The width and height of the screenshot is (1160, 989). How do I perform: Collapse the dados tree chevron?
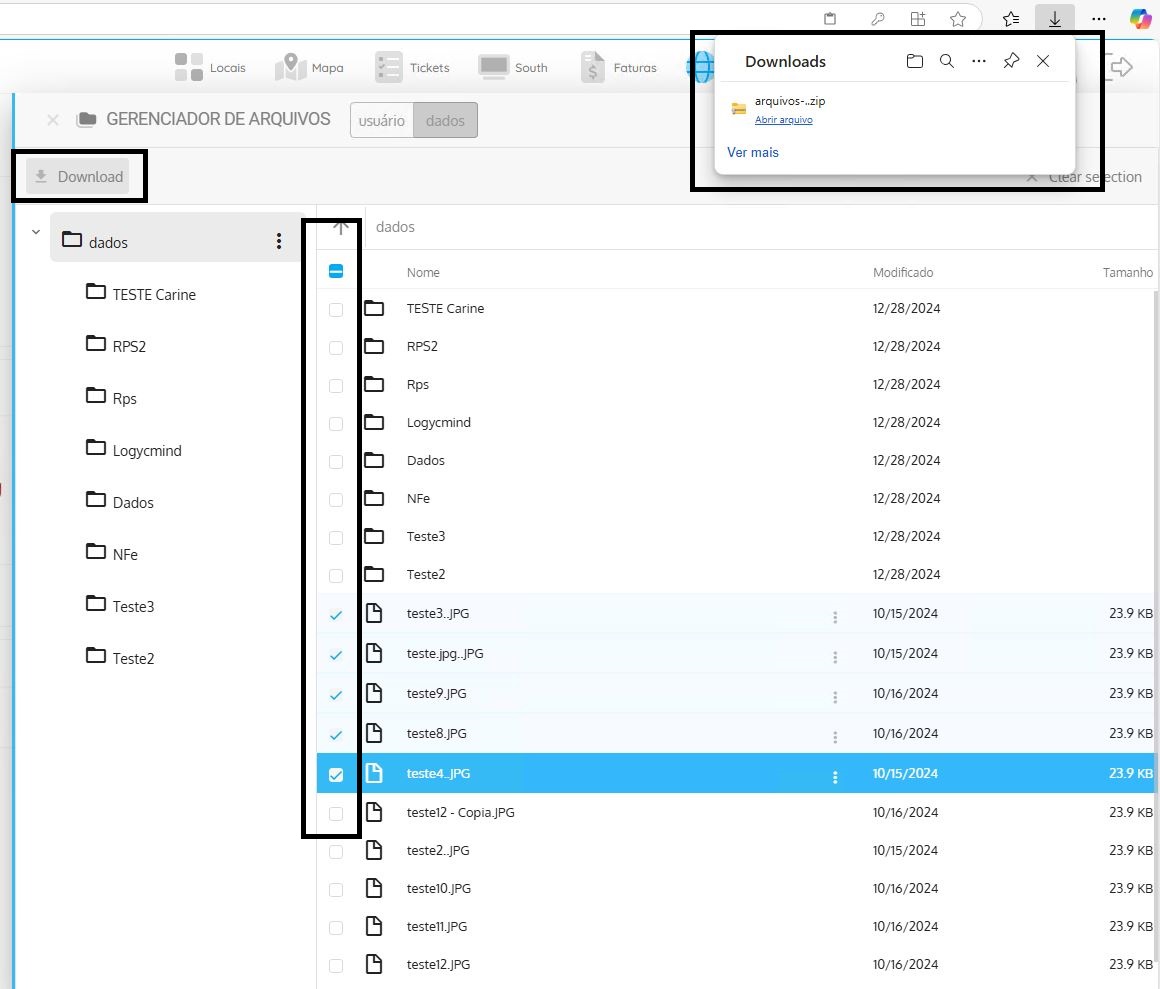tap(36, 232)
